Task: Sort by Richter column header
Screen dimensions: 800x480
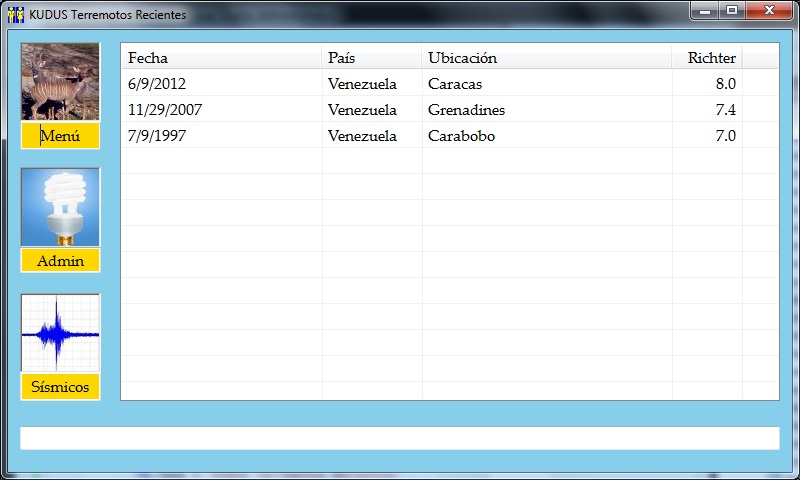Action: tap(708, 58)
